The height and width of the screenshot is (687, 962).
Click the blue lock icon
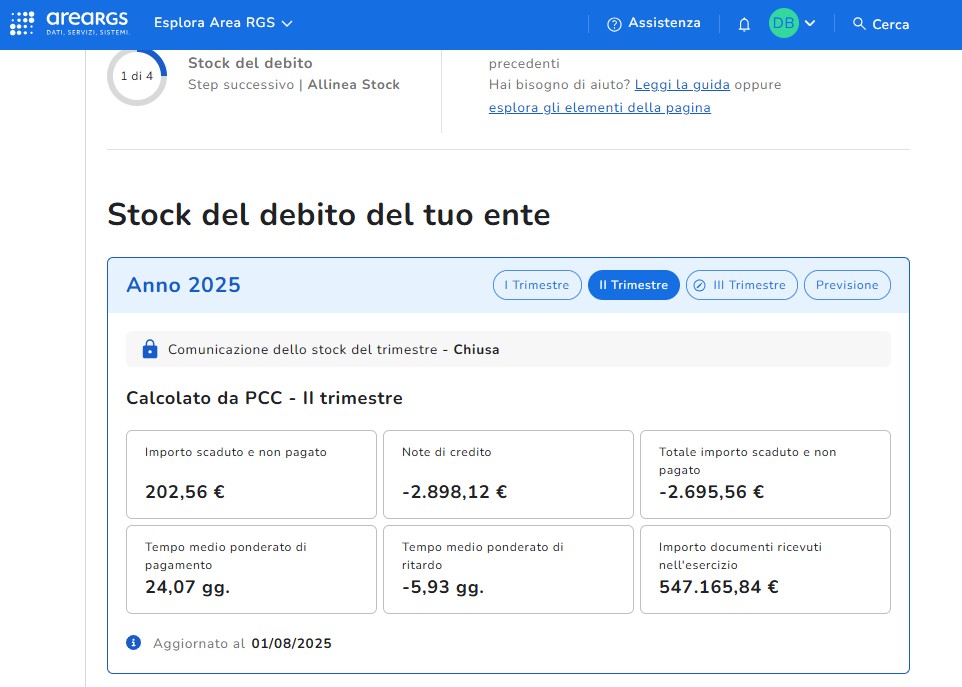(x=150, y=349)
